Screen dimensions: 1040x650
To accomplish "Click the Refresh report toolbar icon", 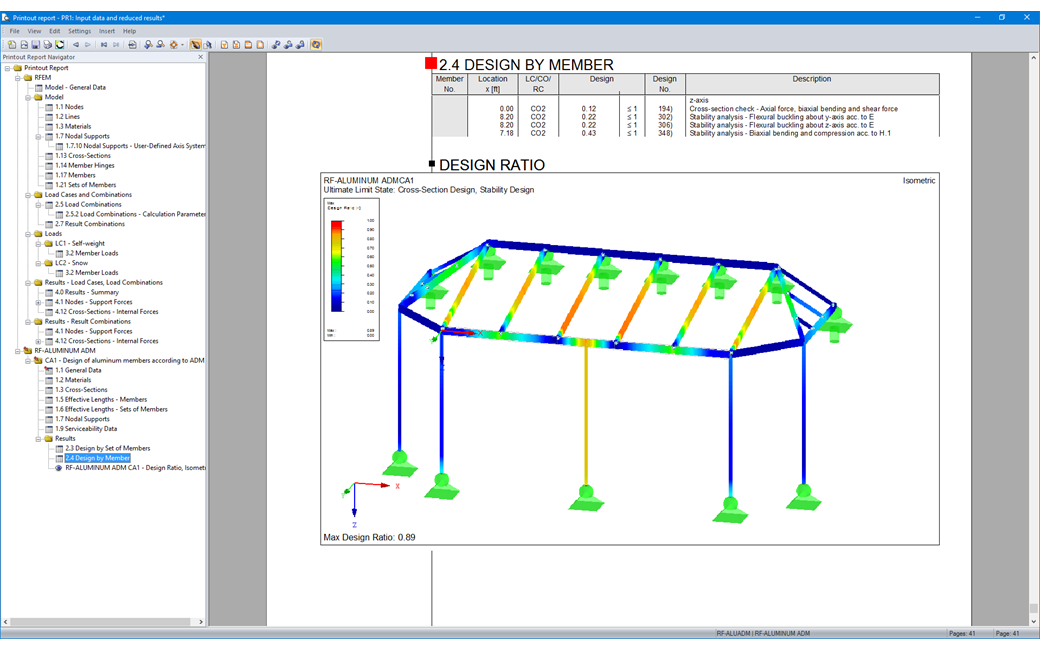I will (x=60, y=44).
